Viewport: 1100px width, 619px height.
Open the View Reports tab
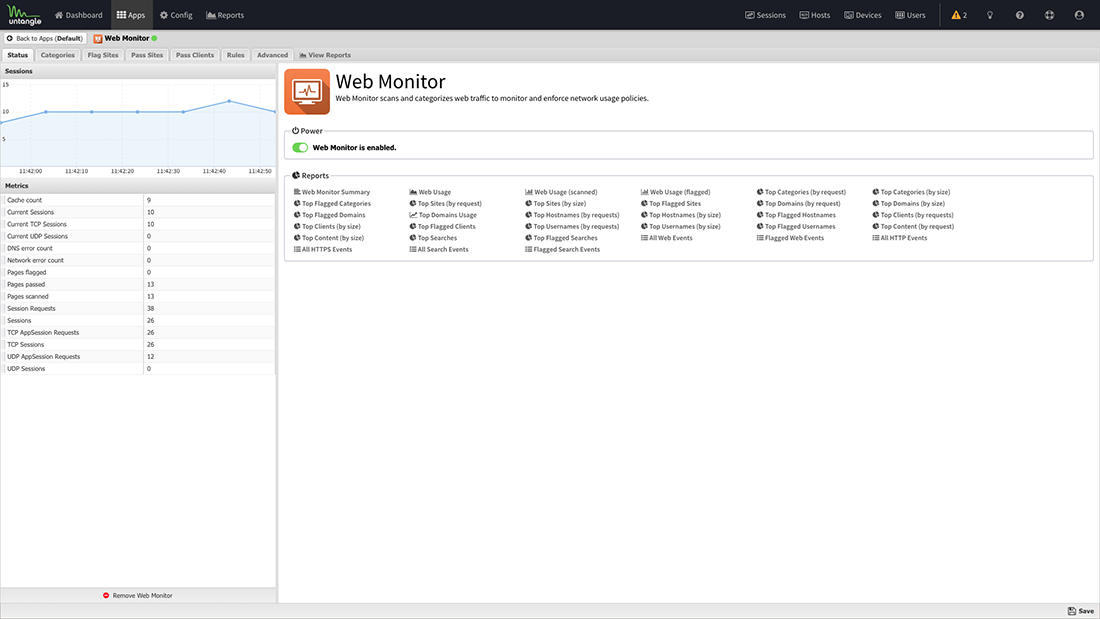point(325,55)
